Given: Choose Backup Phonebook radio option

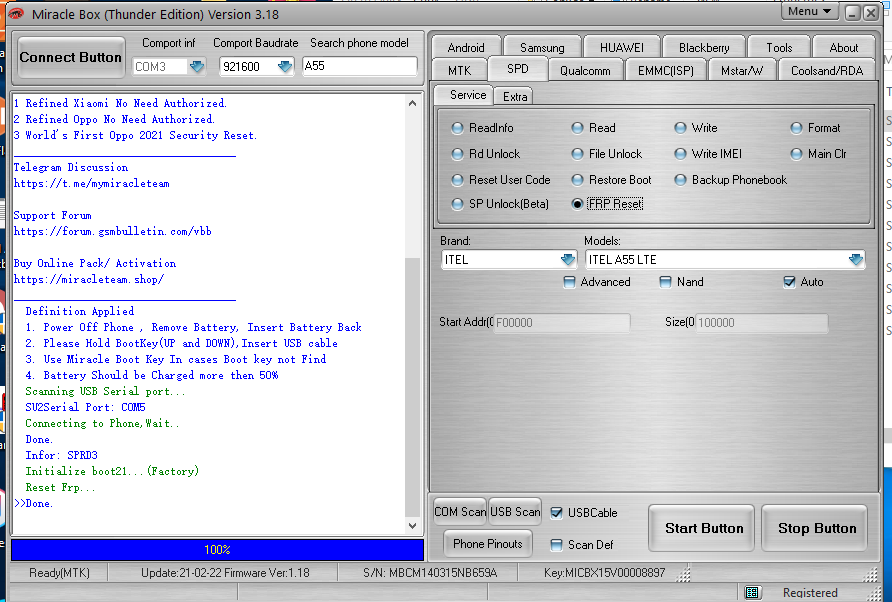Looking at the screenshot, I should coord(680,180).
